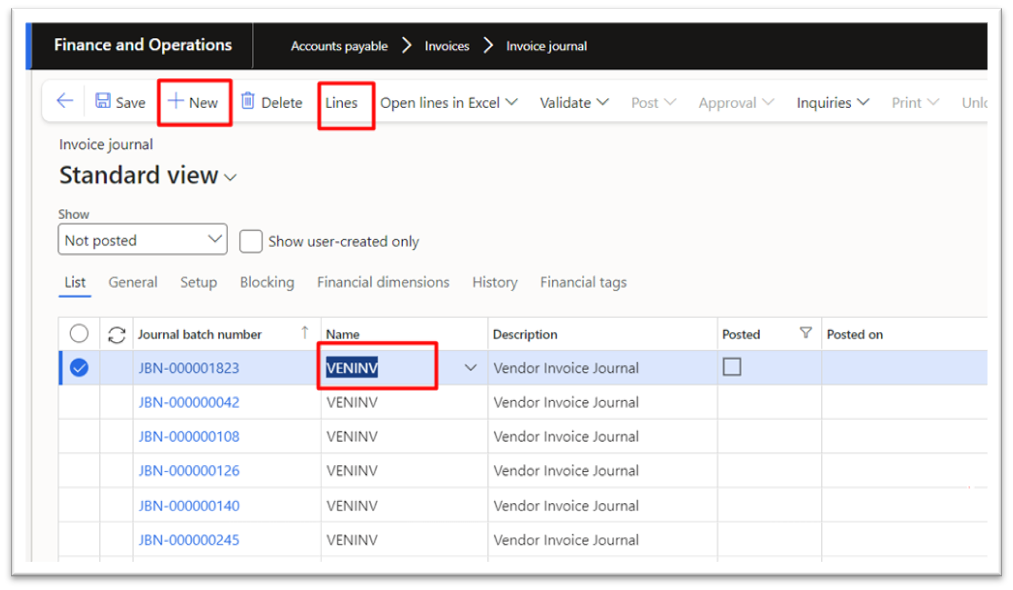This screenshot has height=590, width=1013.
Task: Open journal JBN-000000108 link
Action: pyautogui.click(x=189, y=436)
